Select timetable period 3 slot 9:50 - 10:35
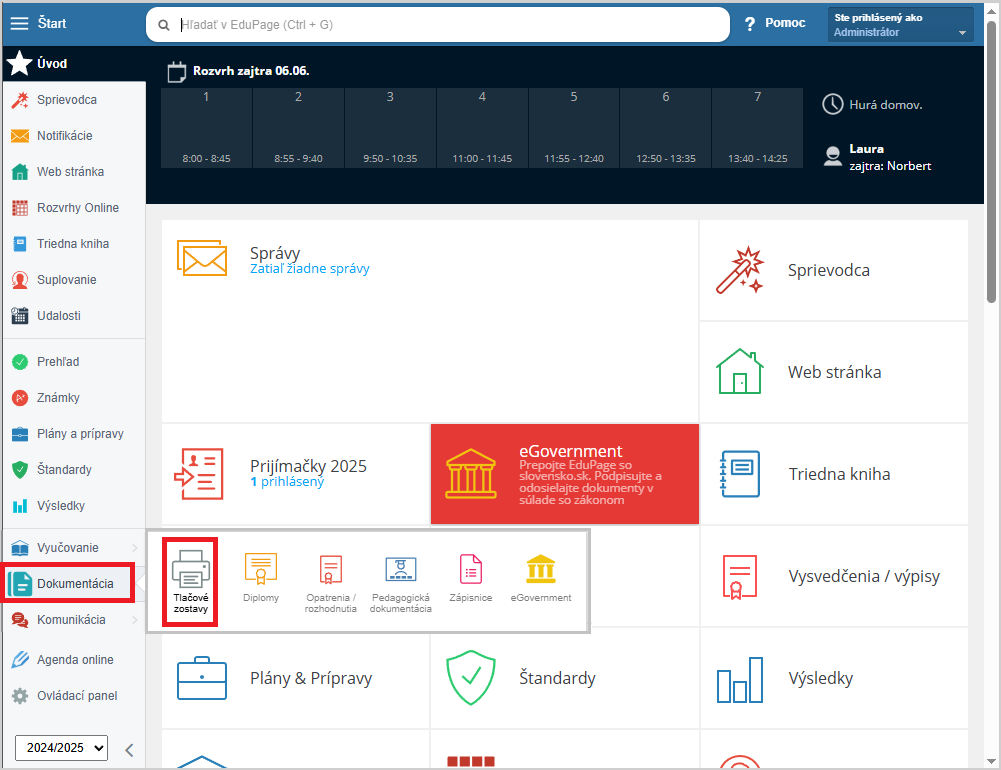1001x770 pixels. (x=390, y=128)
